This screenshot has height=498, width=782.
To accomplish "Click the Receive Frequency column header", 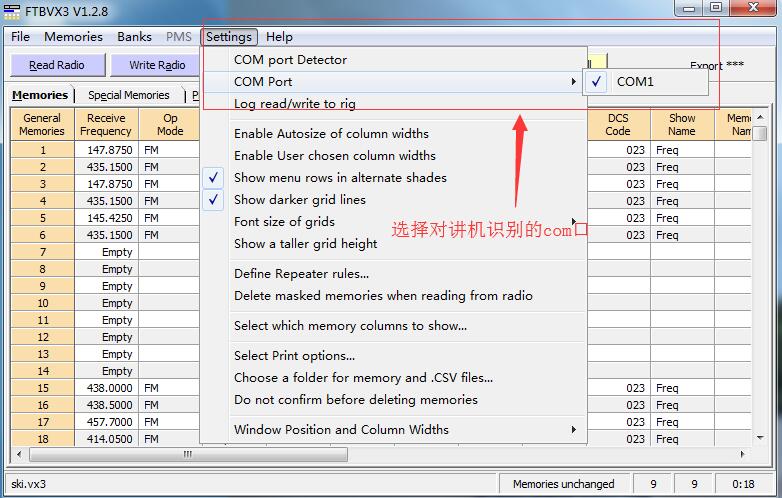I will point(106,125).
